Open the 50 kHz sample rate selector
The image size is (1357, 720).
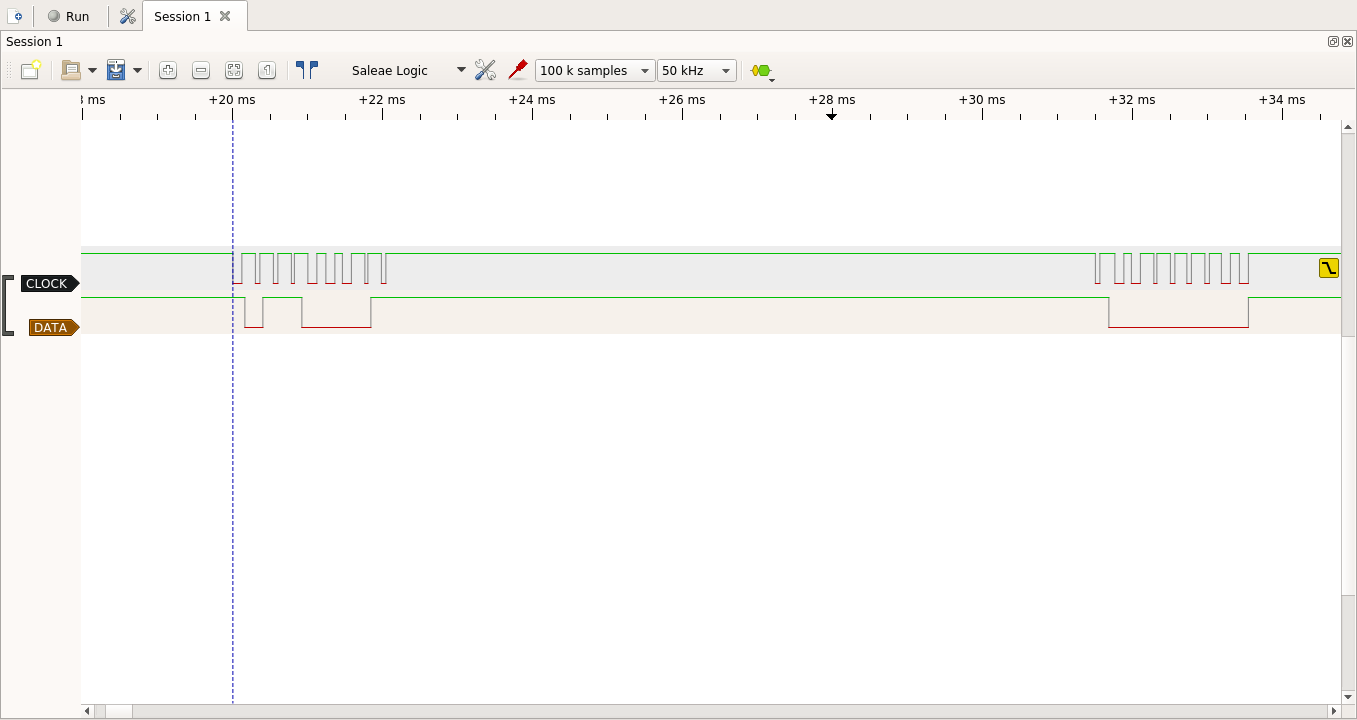[696, 70]
